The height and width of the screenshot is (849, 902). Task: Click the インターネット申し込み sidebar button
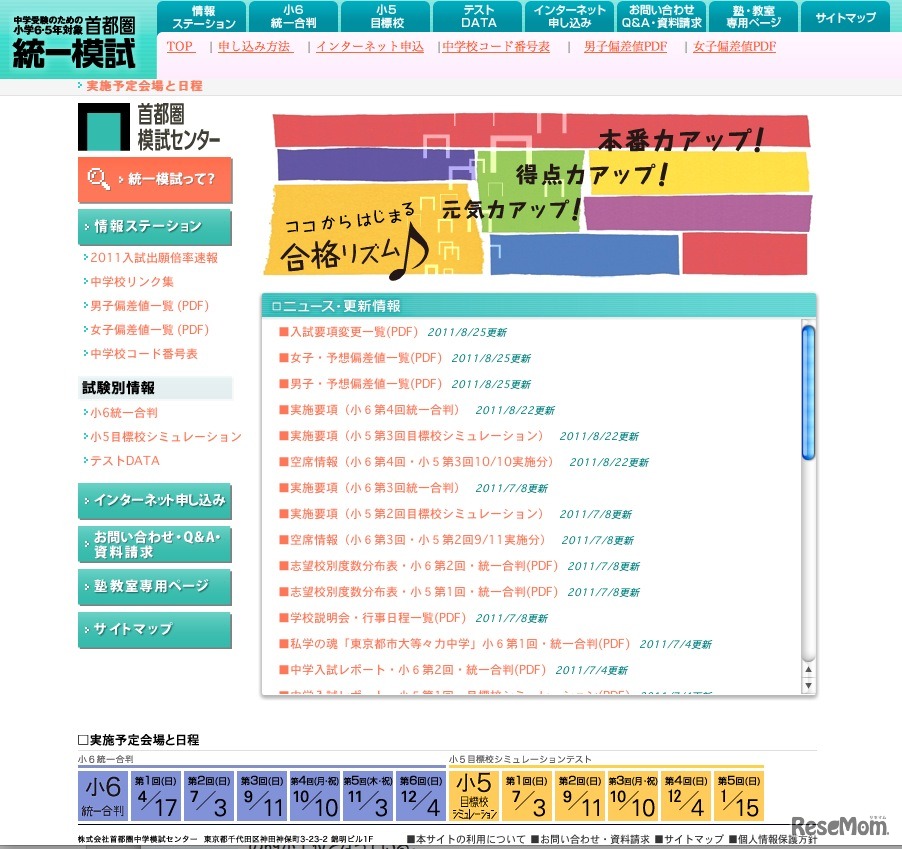155,498
